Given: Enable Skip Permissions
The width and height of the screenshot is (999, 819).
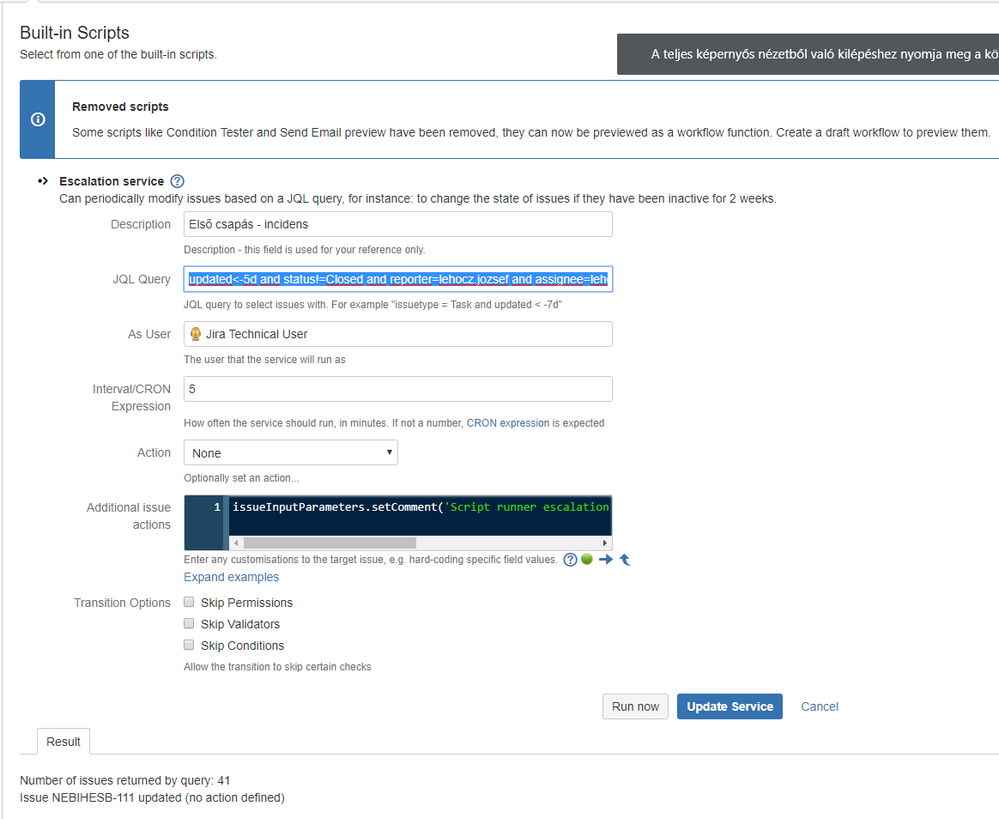Looking at the screenshot, I should (189, 602).
